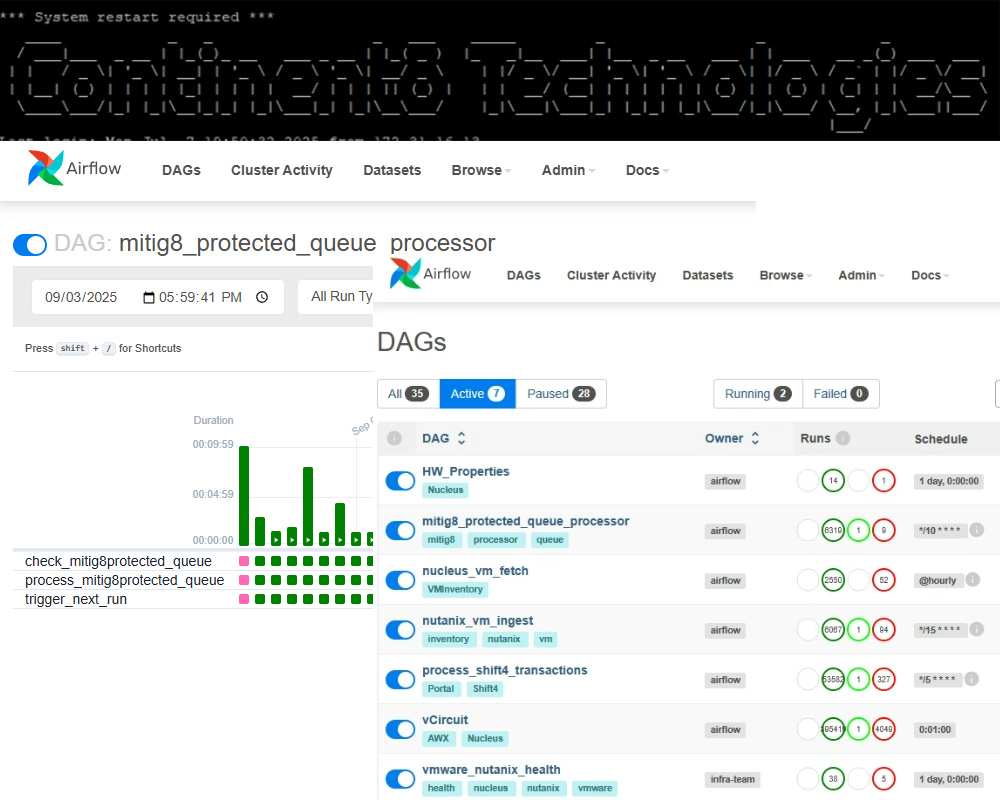Open the calendar date picker icon

click(x=149, y=297)
